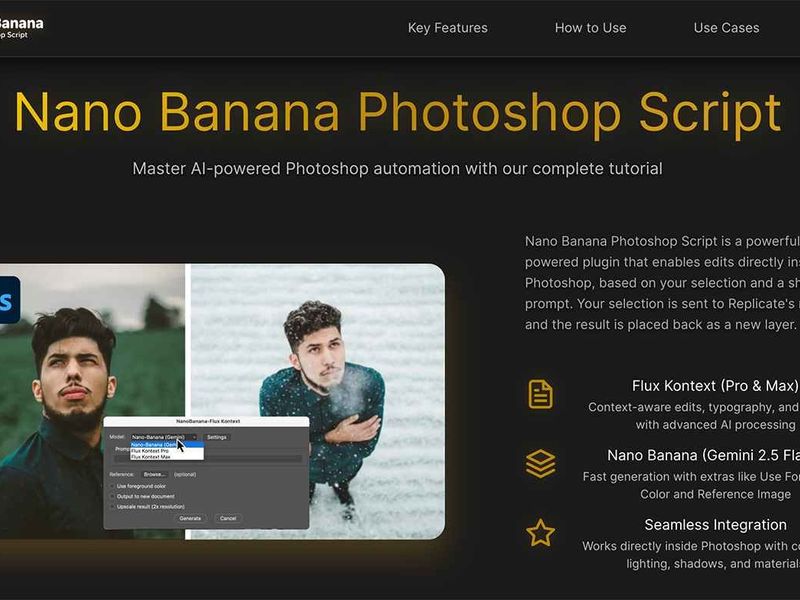Viewport: 800px width, 600px height.
Task: Click the Flux Kontext (Pro & Max) title
Action: (715, 386)
